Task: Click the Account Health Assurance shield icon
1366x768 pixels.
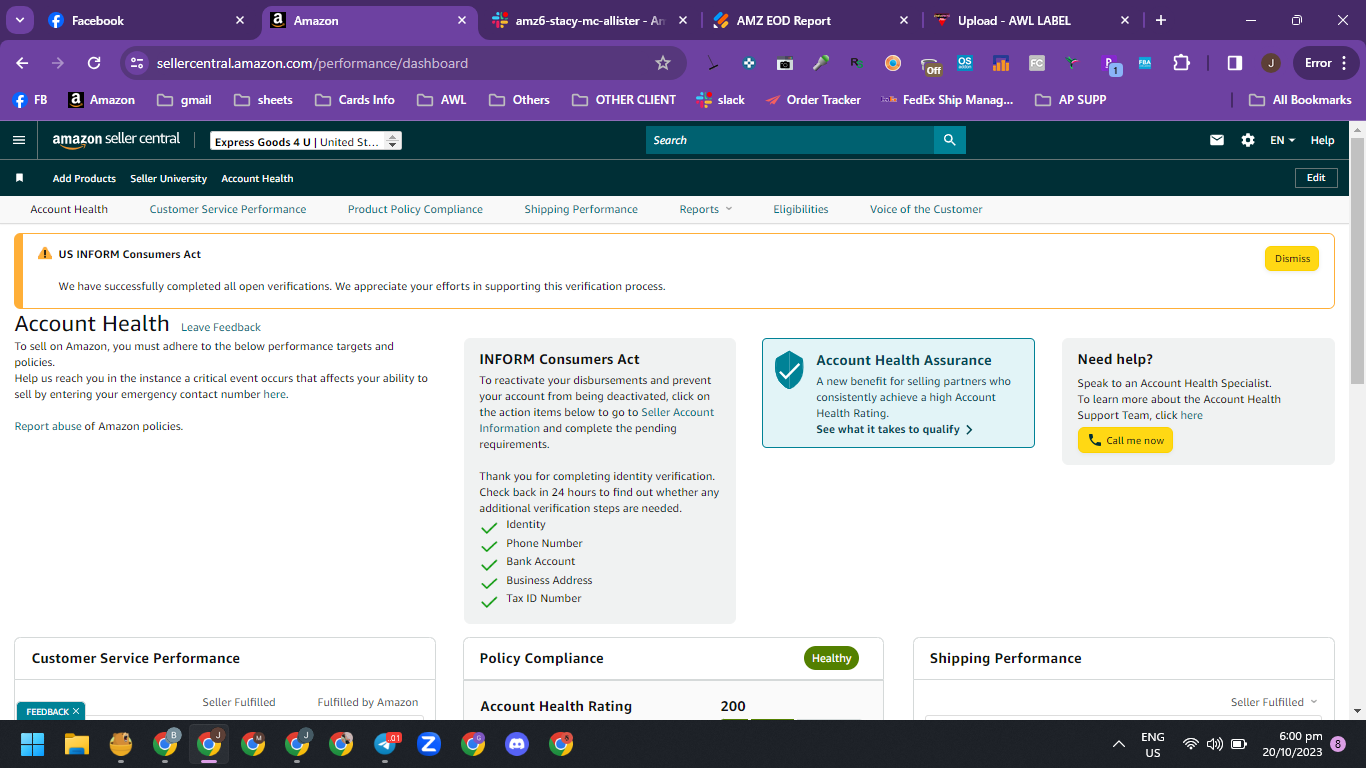Action: pos(789,370)
